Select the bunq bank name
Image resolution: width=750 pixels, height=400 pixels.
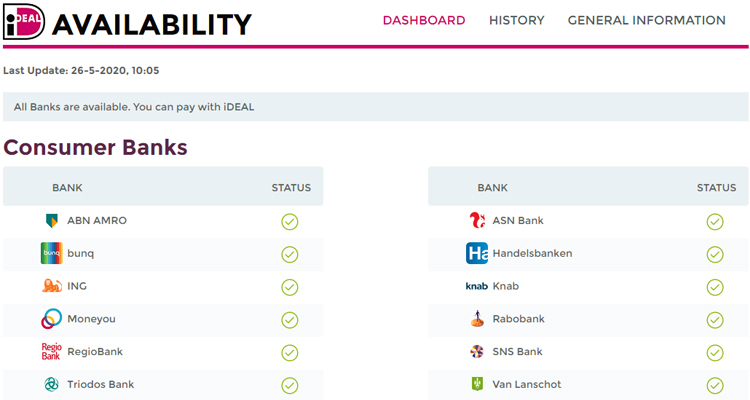coord(80,254)
